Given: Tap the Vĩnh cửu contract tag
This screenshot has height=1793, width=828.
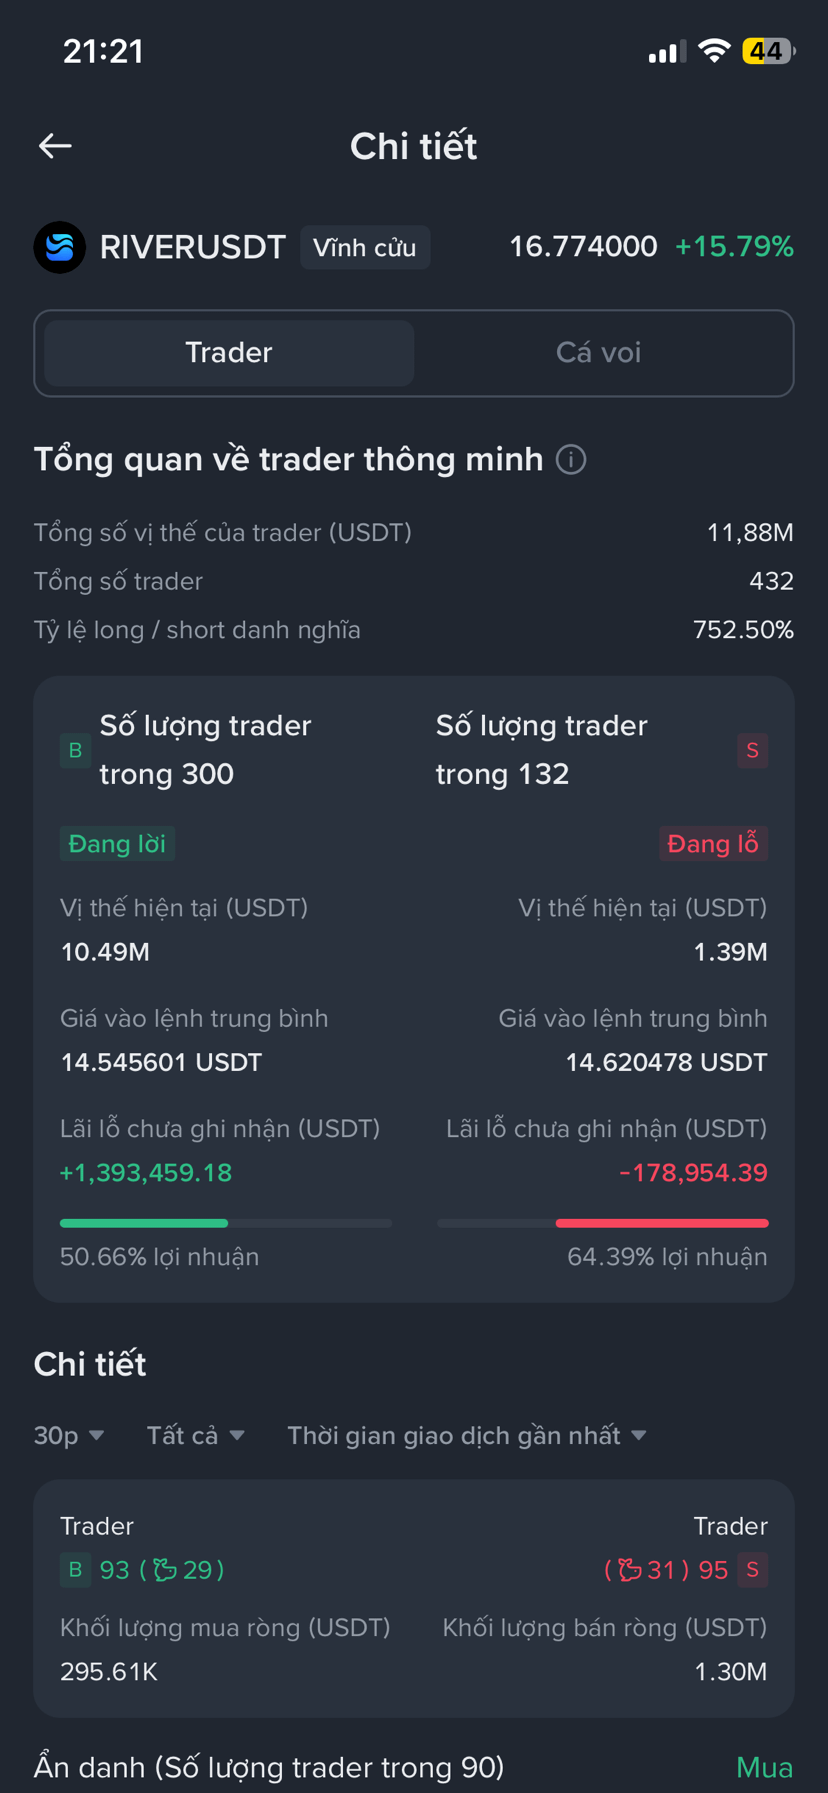Looking at the screenshot, I should click(365, 248).
